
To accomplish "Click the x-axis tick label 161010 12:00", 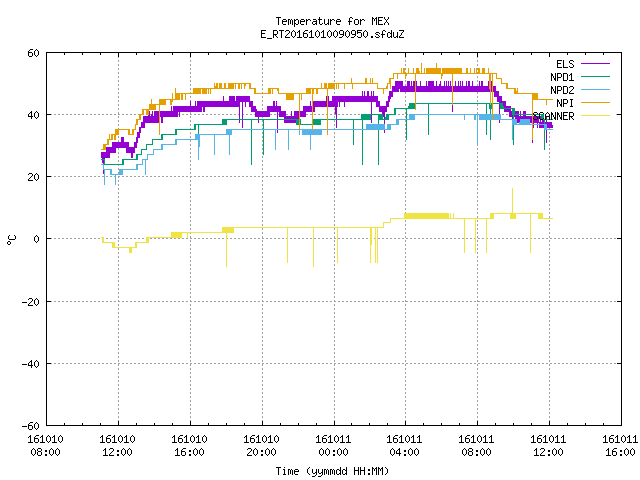I will (x=117, y=446).
